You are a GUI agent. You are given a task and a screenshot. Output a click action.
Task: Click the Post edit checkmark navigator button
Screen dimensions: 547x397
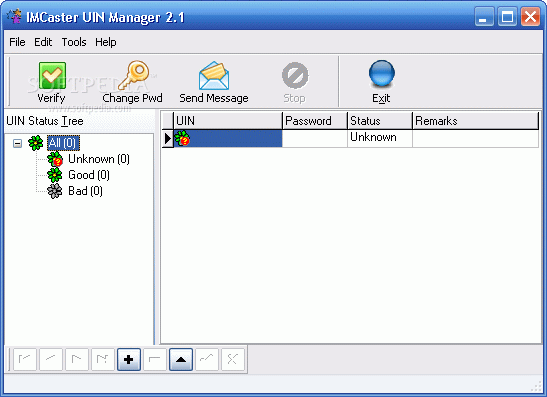[x=207, y=359]
